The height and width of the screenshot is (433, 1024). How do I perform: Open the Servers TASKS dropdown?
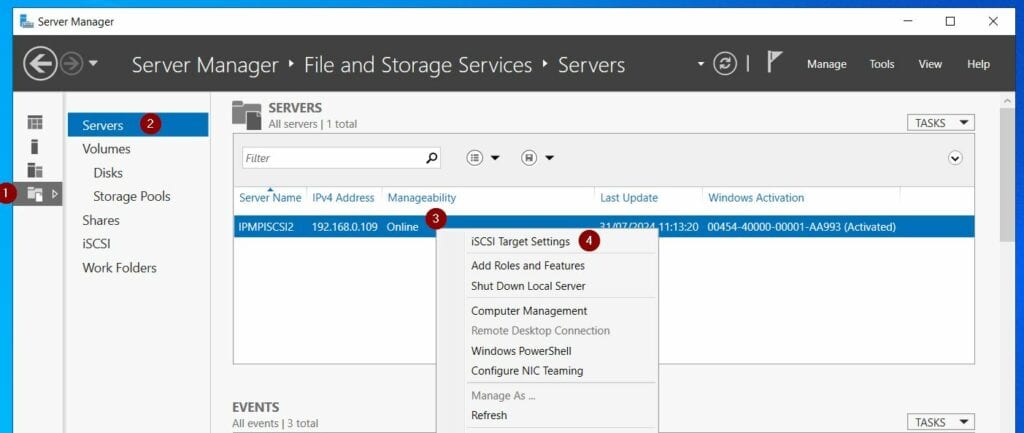(940, 123)
